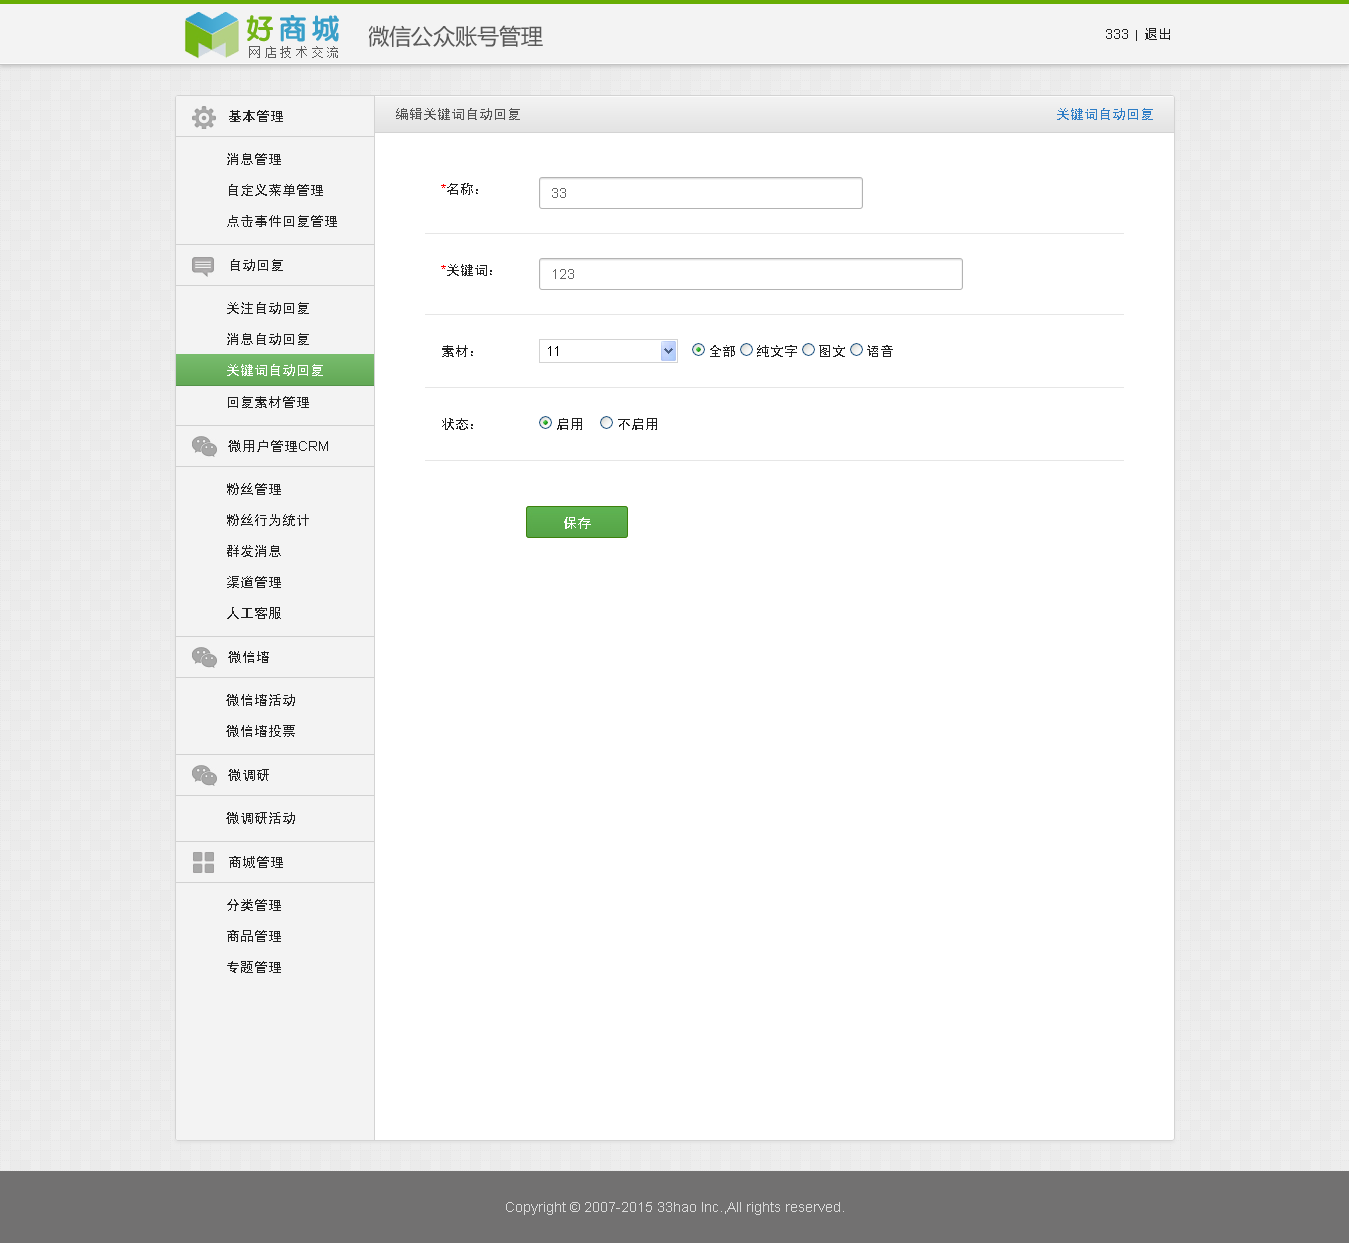The height and width of the screenshot is (1243, 1349).
Task: Toggle the 微用户管理CRM section header
Action: (x=275, y=446)
